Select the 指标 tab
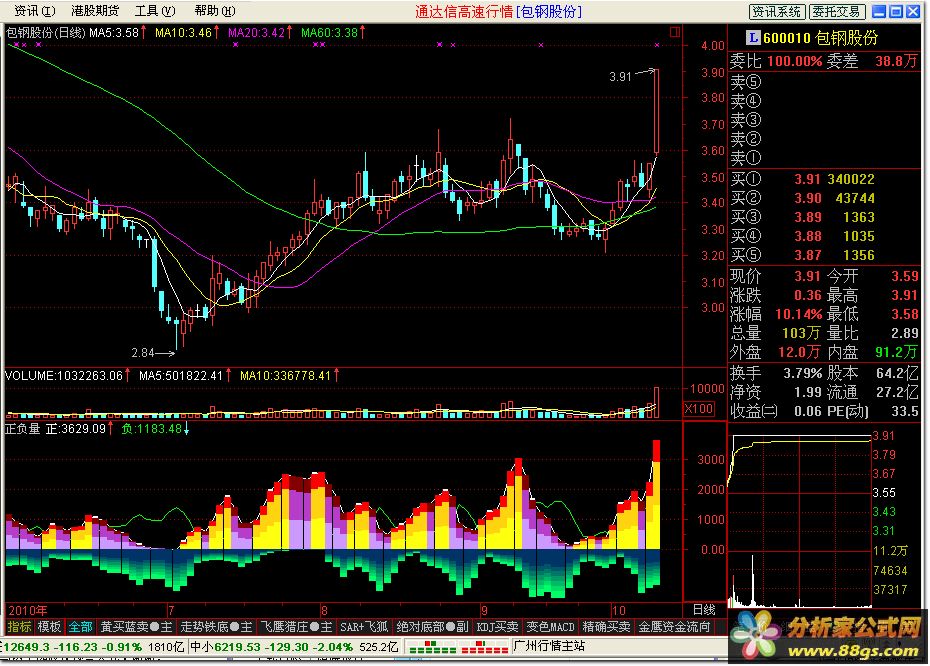The image size is (930, 666). 19,626
